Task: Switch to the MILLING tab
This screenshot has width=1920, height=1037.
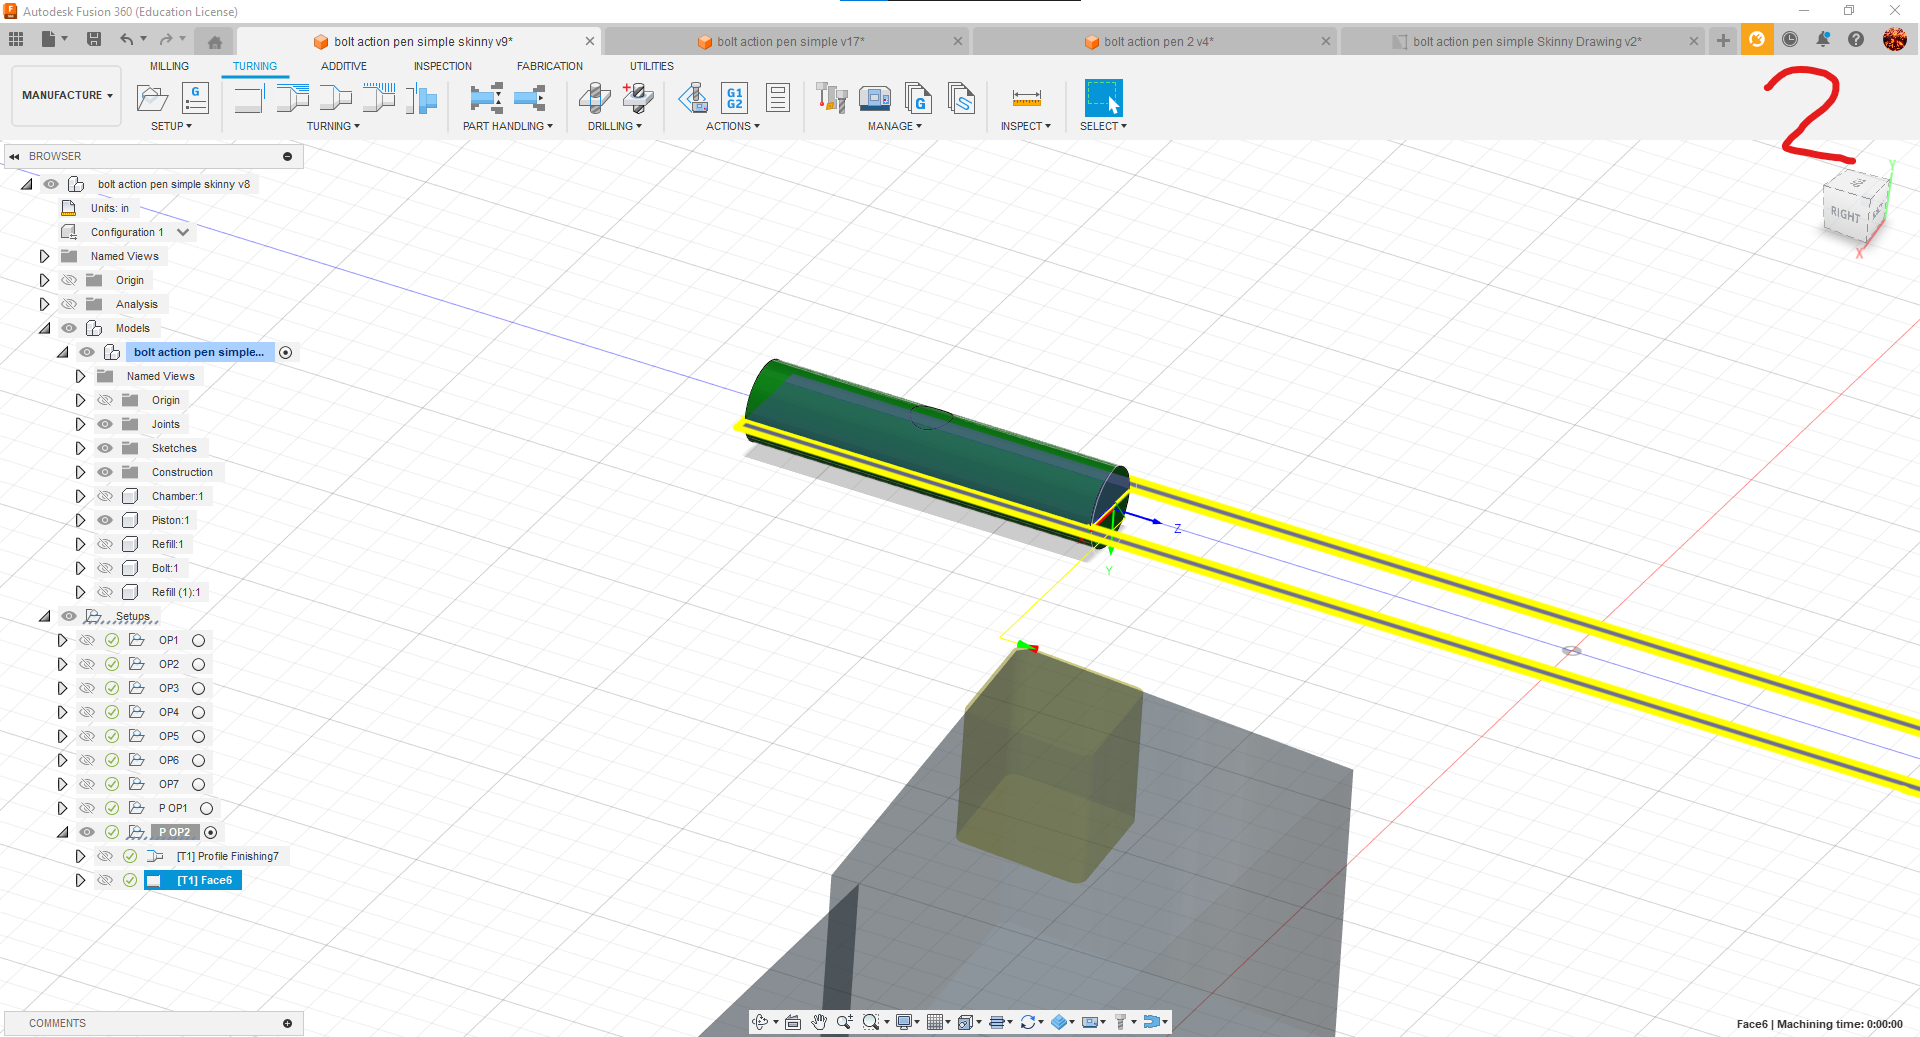Action: coord(169,66)
